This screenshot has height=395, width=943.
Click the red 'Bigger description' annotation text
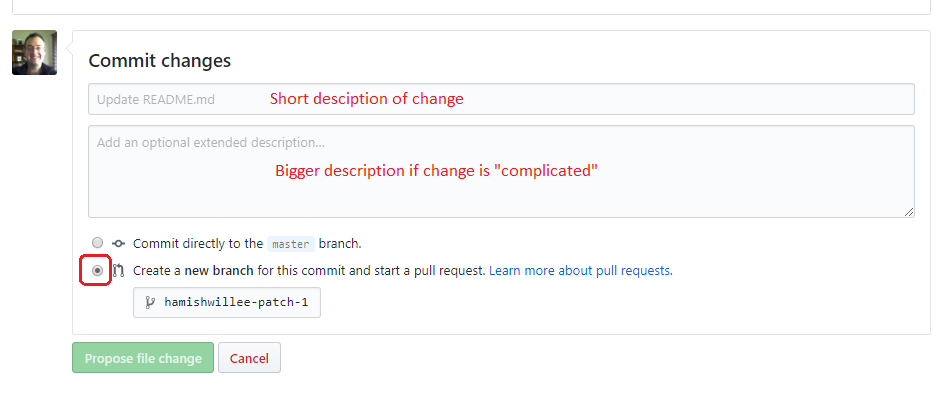pyautogui.click(x=437, y=171)
